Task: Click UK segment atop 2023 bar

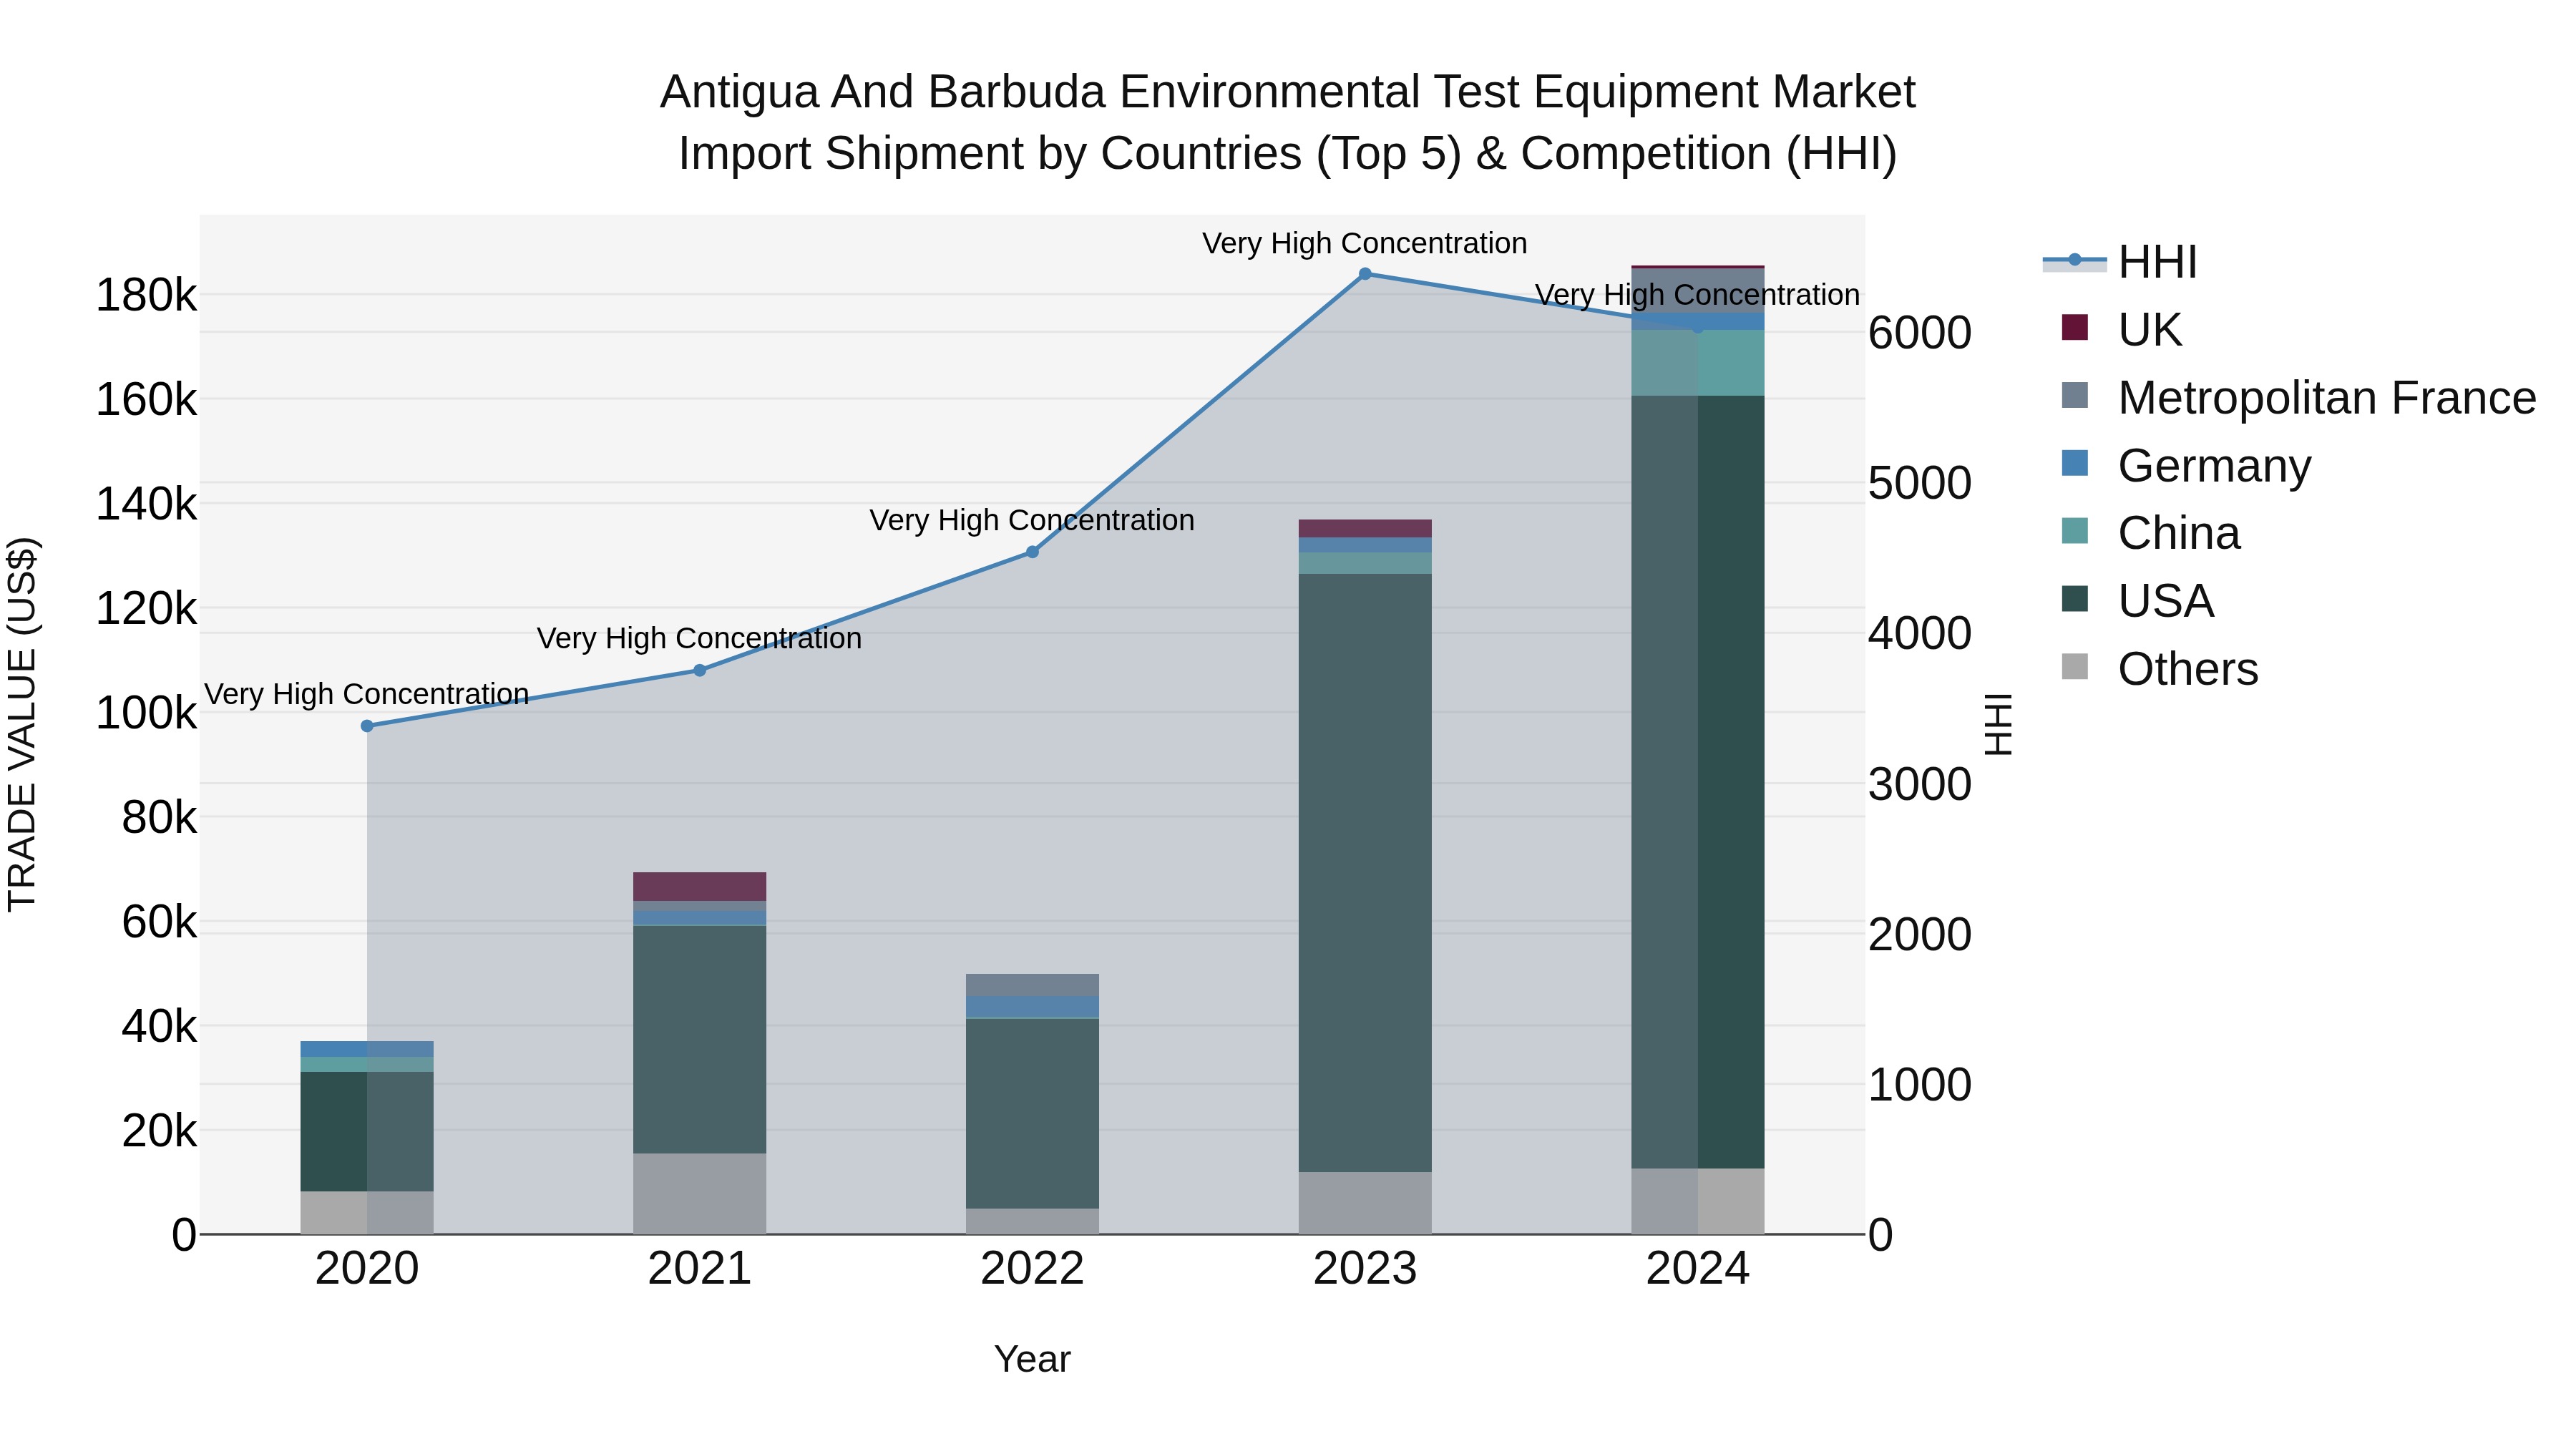Action: (1365, 529)
